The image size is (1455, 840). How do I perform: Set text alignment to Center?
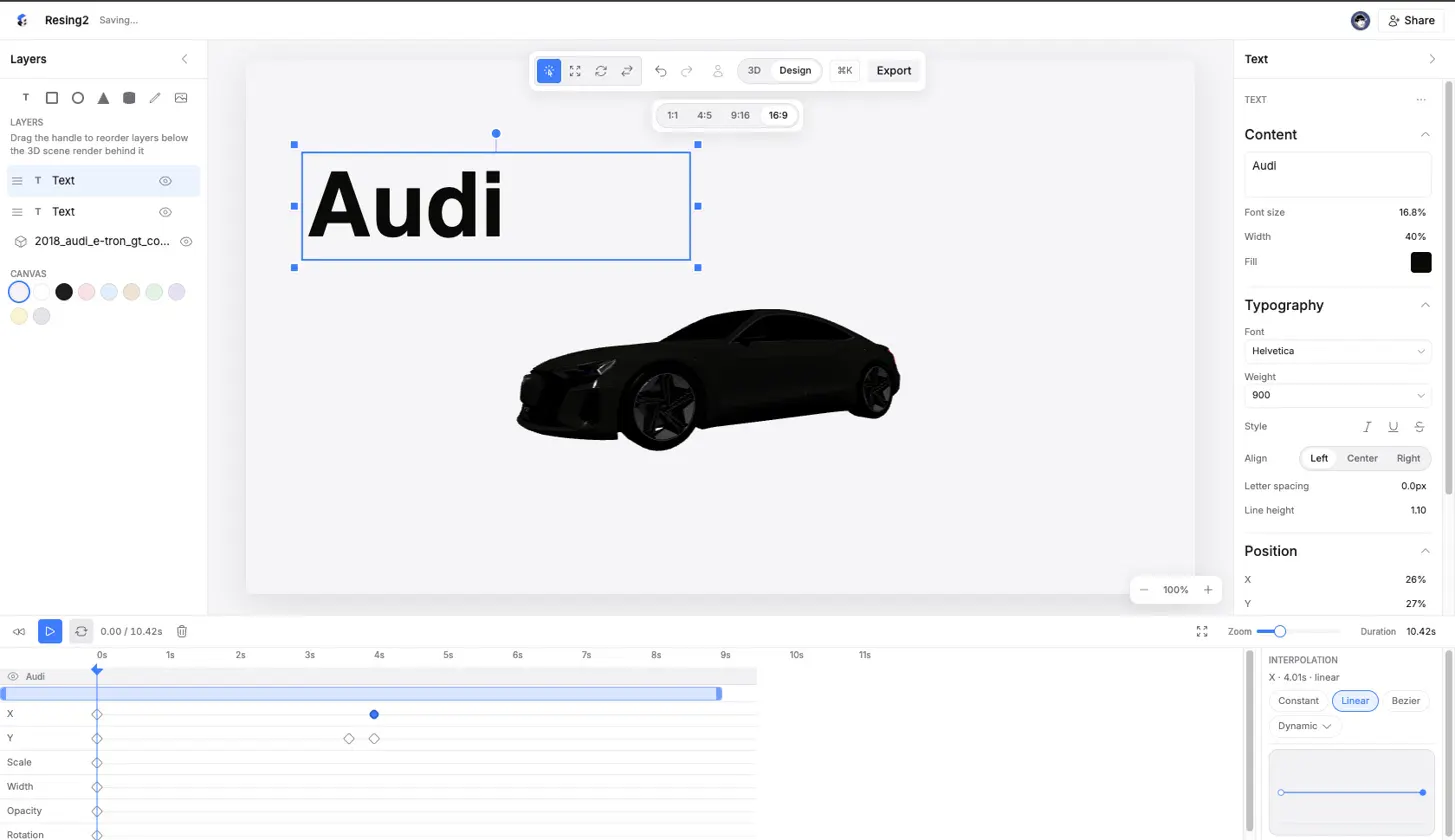tap(1362, 459)
